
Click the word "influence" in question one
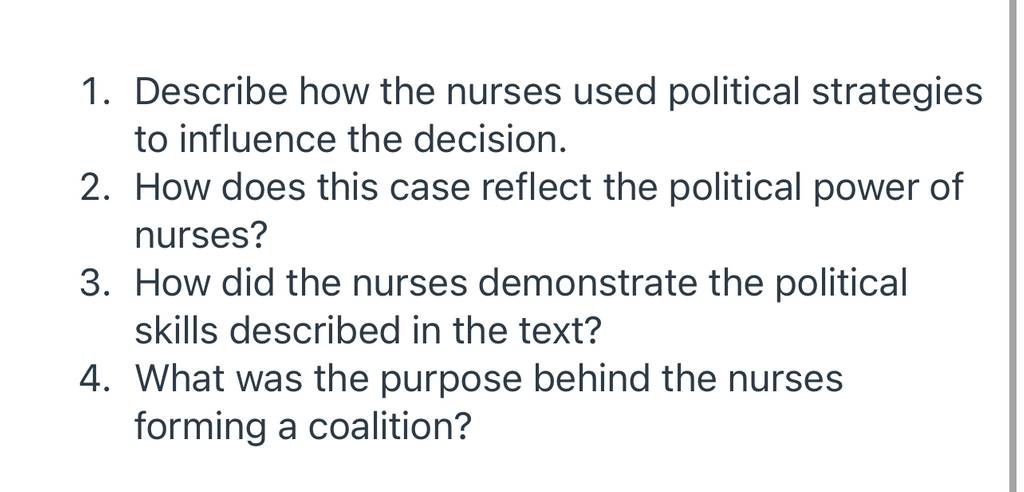pyautogui.click(x=257, y=140)
